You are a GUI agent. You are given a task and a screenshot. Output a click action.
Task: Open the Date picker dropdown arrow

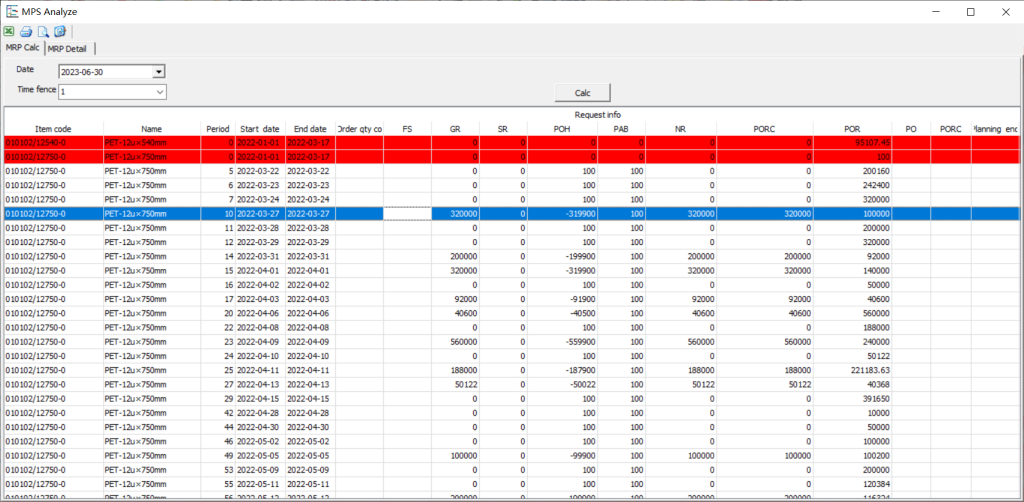click(x=158, y=72)
